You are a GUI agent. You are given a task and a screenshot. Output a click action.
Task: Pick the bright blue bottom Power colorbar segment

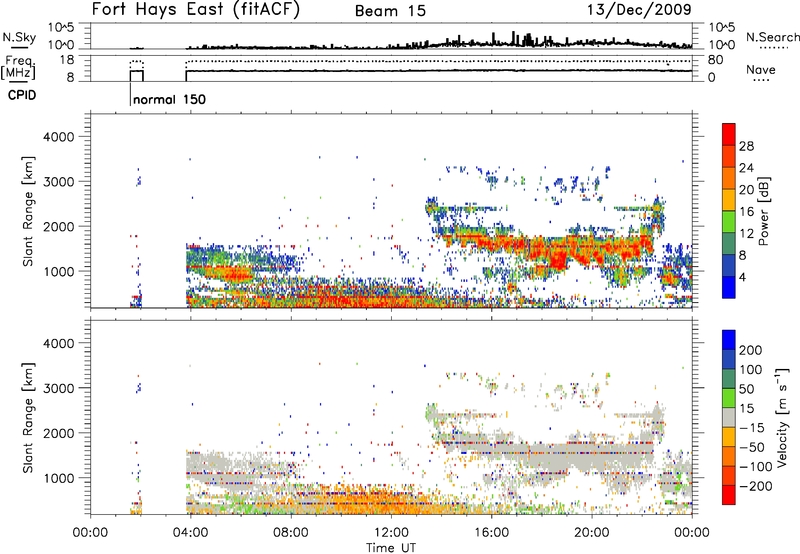click(x=729, y=287)
